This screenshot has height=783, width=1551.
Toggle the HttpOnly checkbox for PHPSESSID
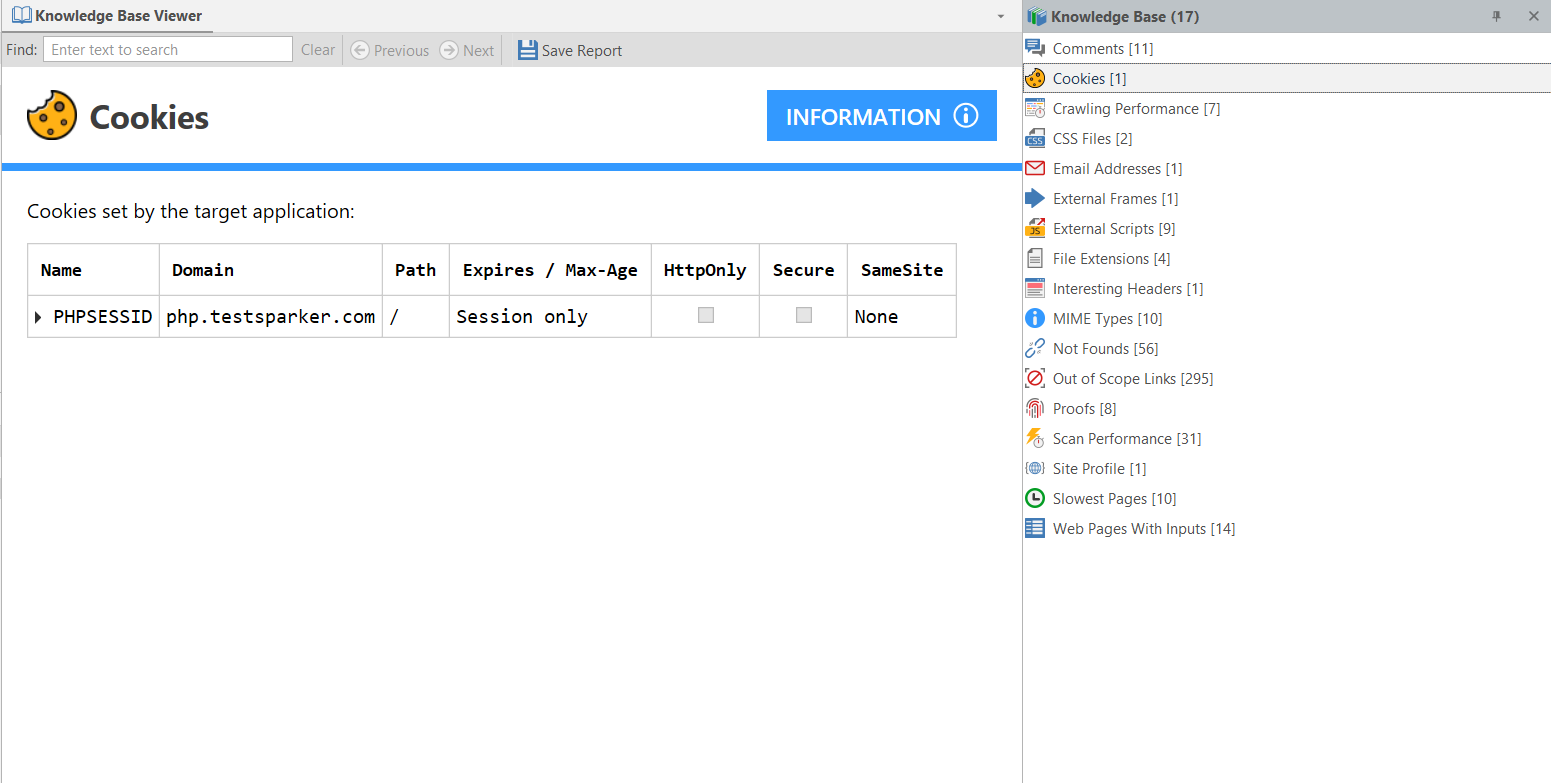point(704,315)
